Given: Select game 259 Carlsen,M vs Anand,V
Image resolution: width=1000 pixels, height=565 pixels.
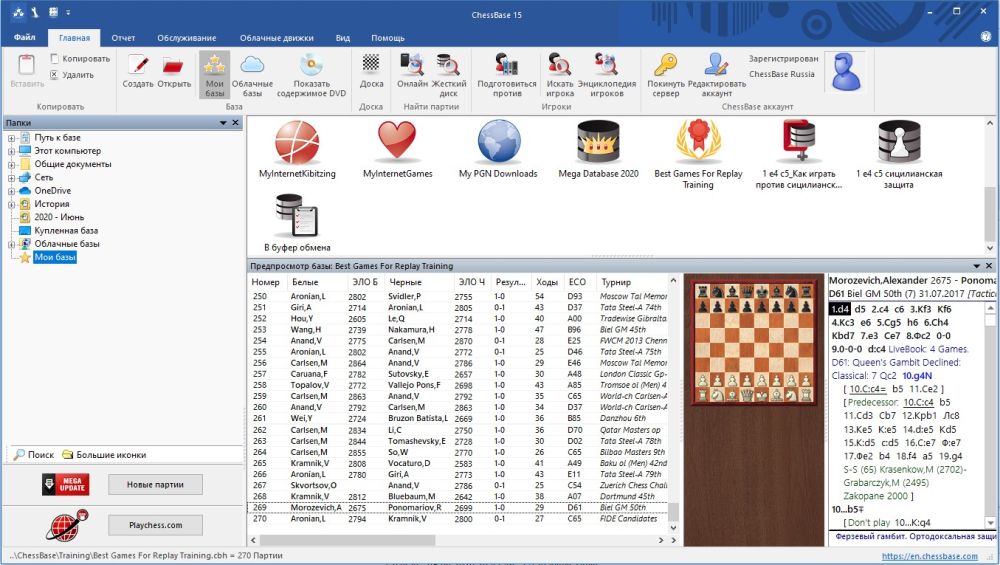Looking at the screenshot, I should [457, 396].
